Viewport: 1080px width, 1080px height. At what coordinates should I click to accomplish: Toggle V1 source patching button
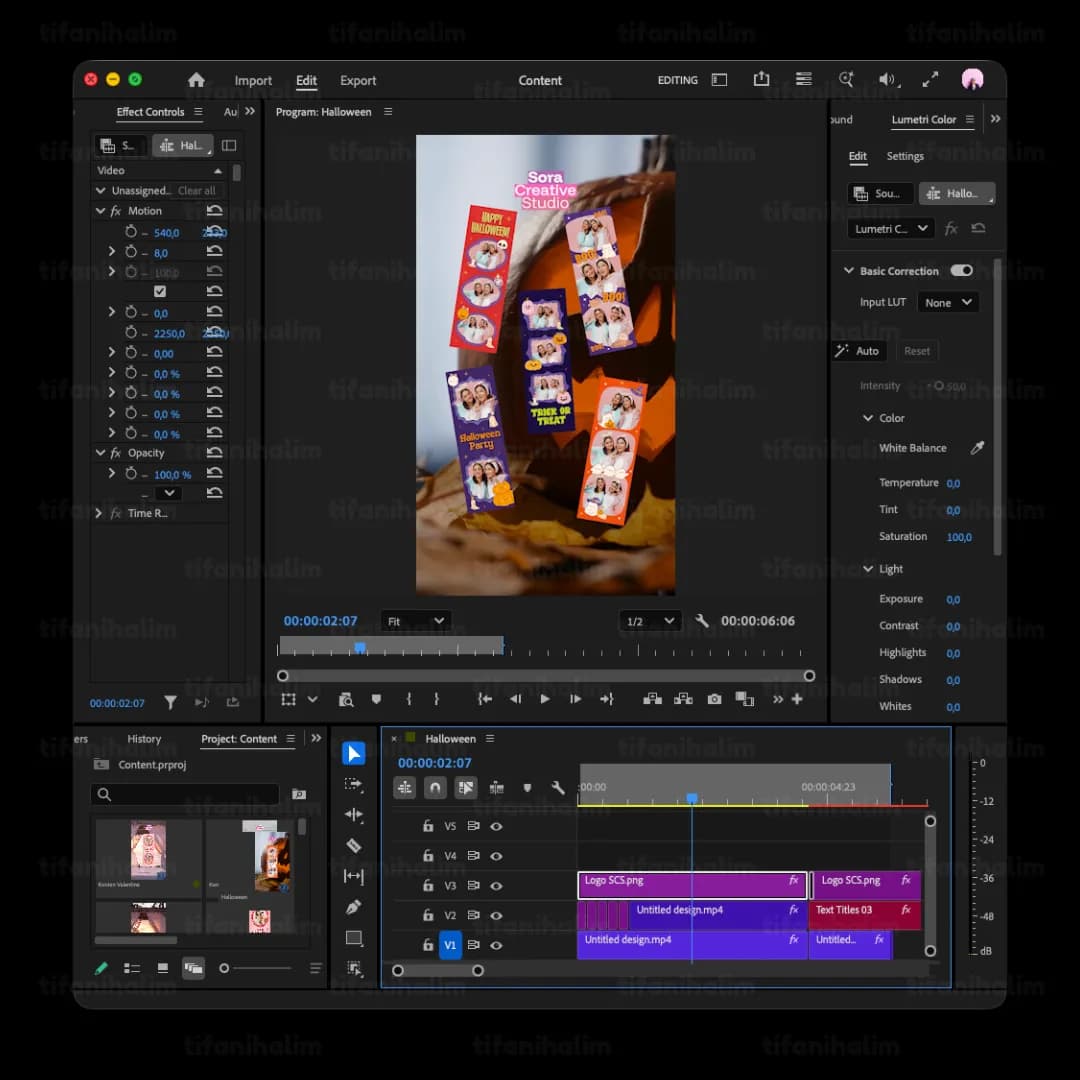[x=450, y=945]
